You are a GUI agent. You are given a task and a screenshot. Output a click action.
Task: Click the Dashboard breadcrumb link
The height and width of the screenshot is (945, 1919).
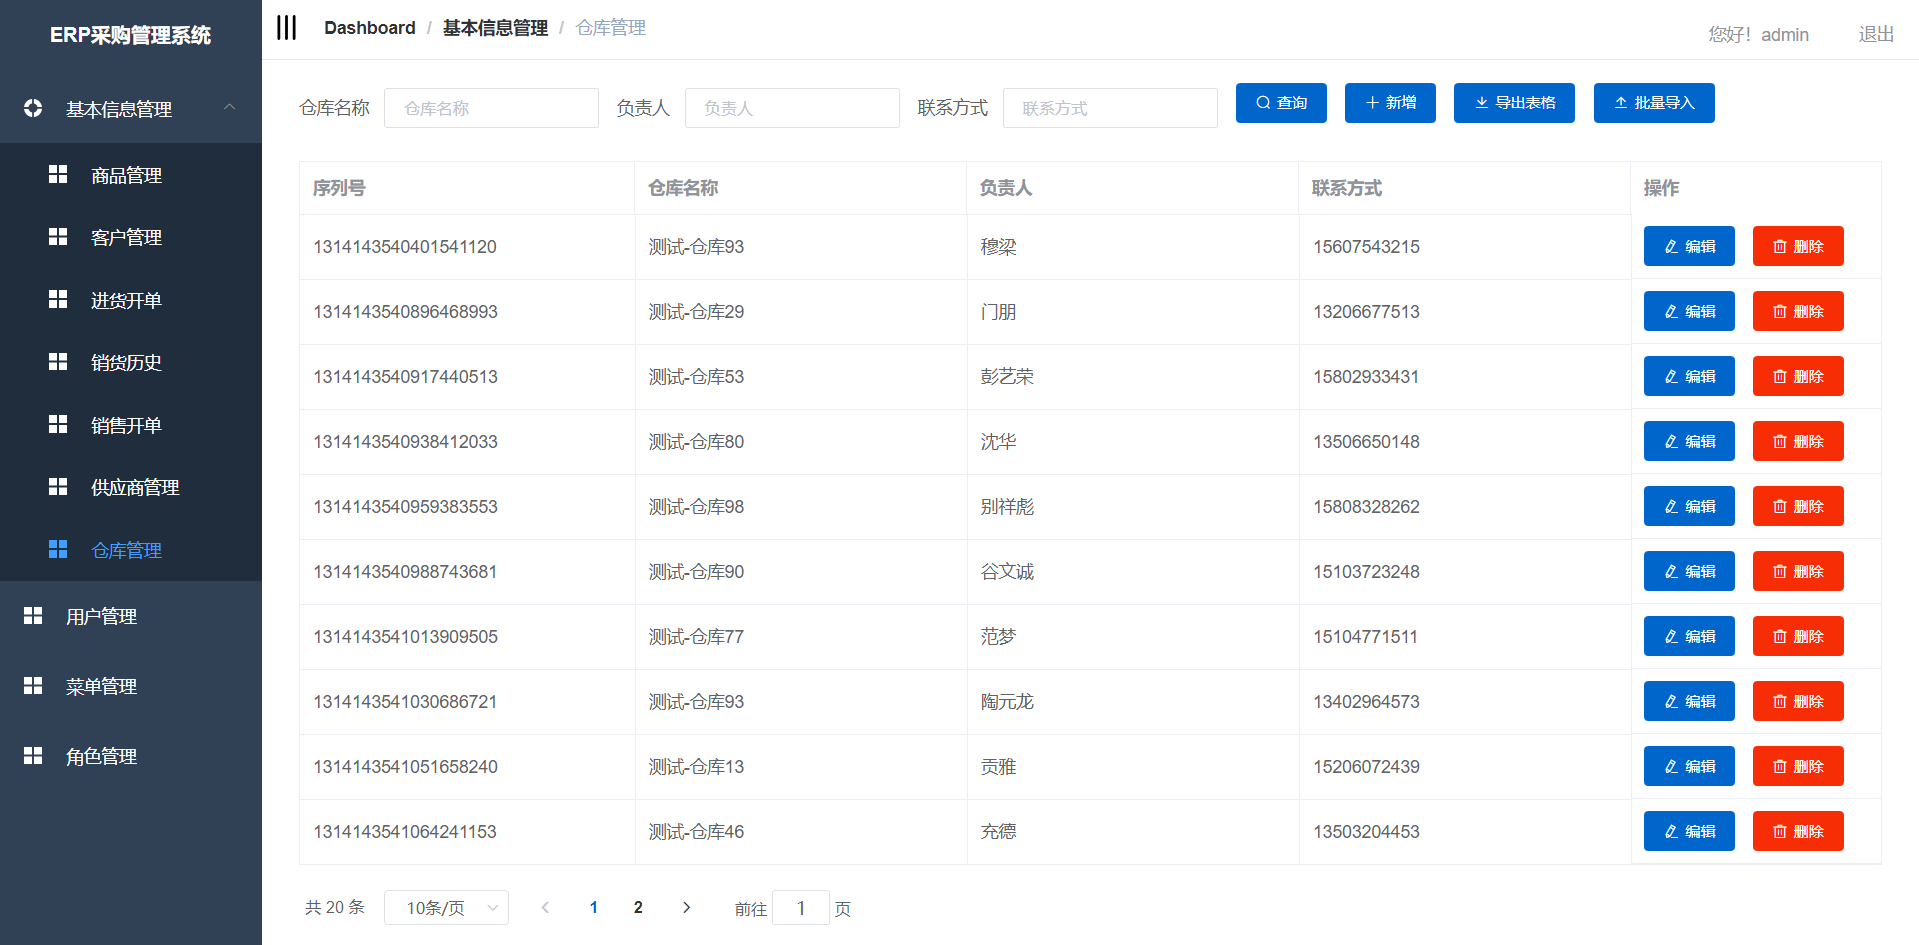pyautogui.click(x=370, y=28)
